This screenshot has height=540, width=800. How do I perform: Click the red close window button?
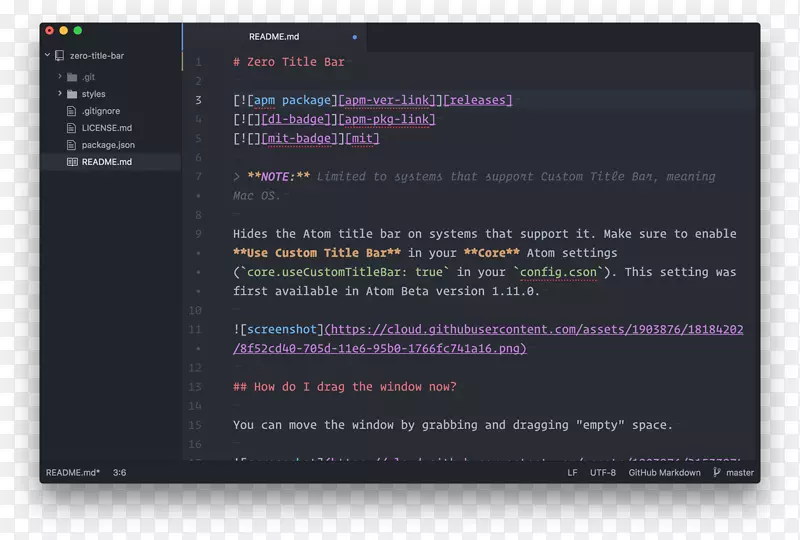(x=49, y=31)
